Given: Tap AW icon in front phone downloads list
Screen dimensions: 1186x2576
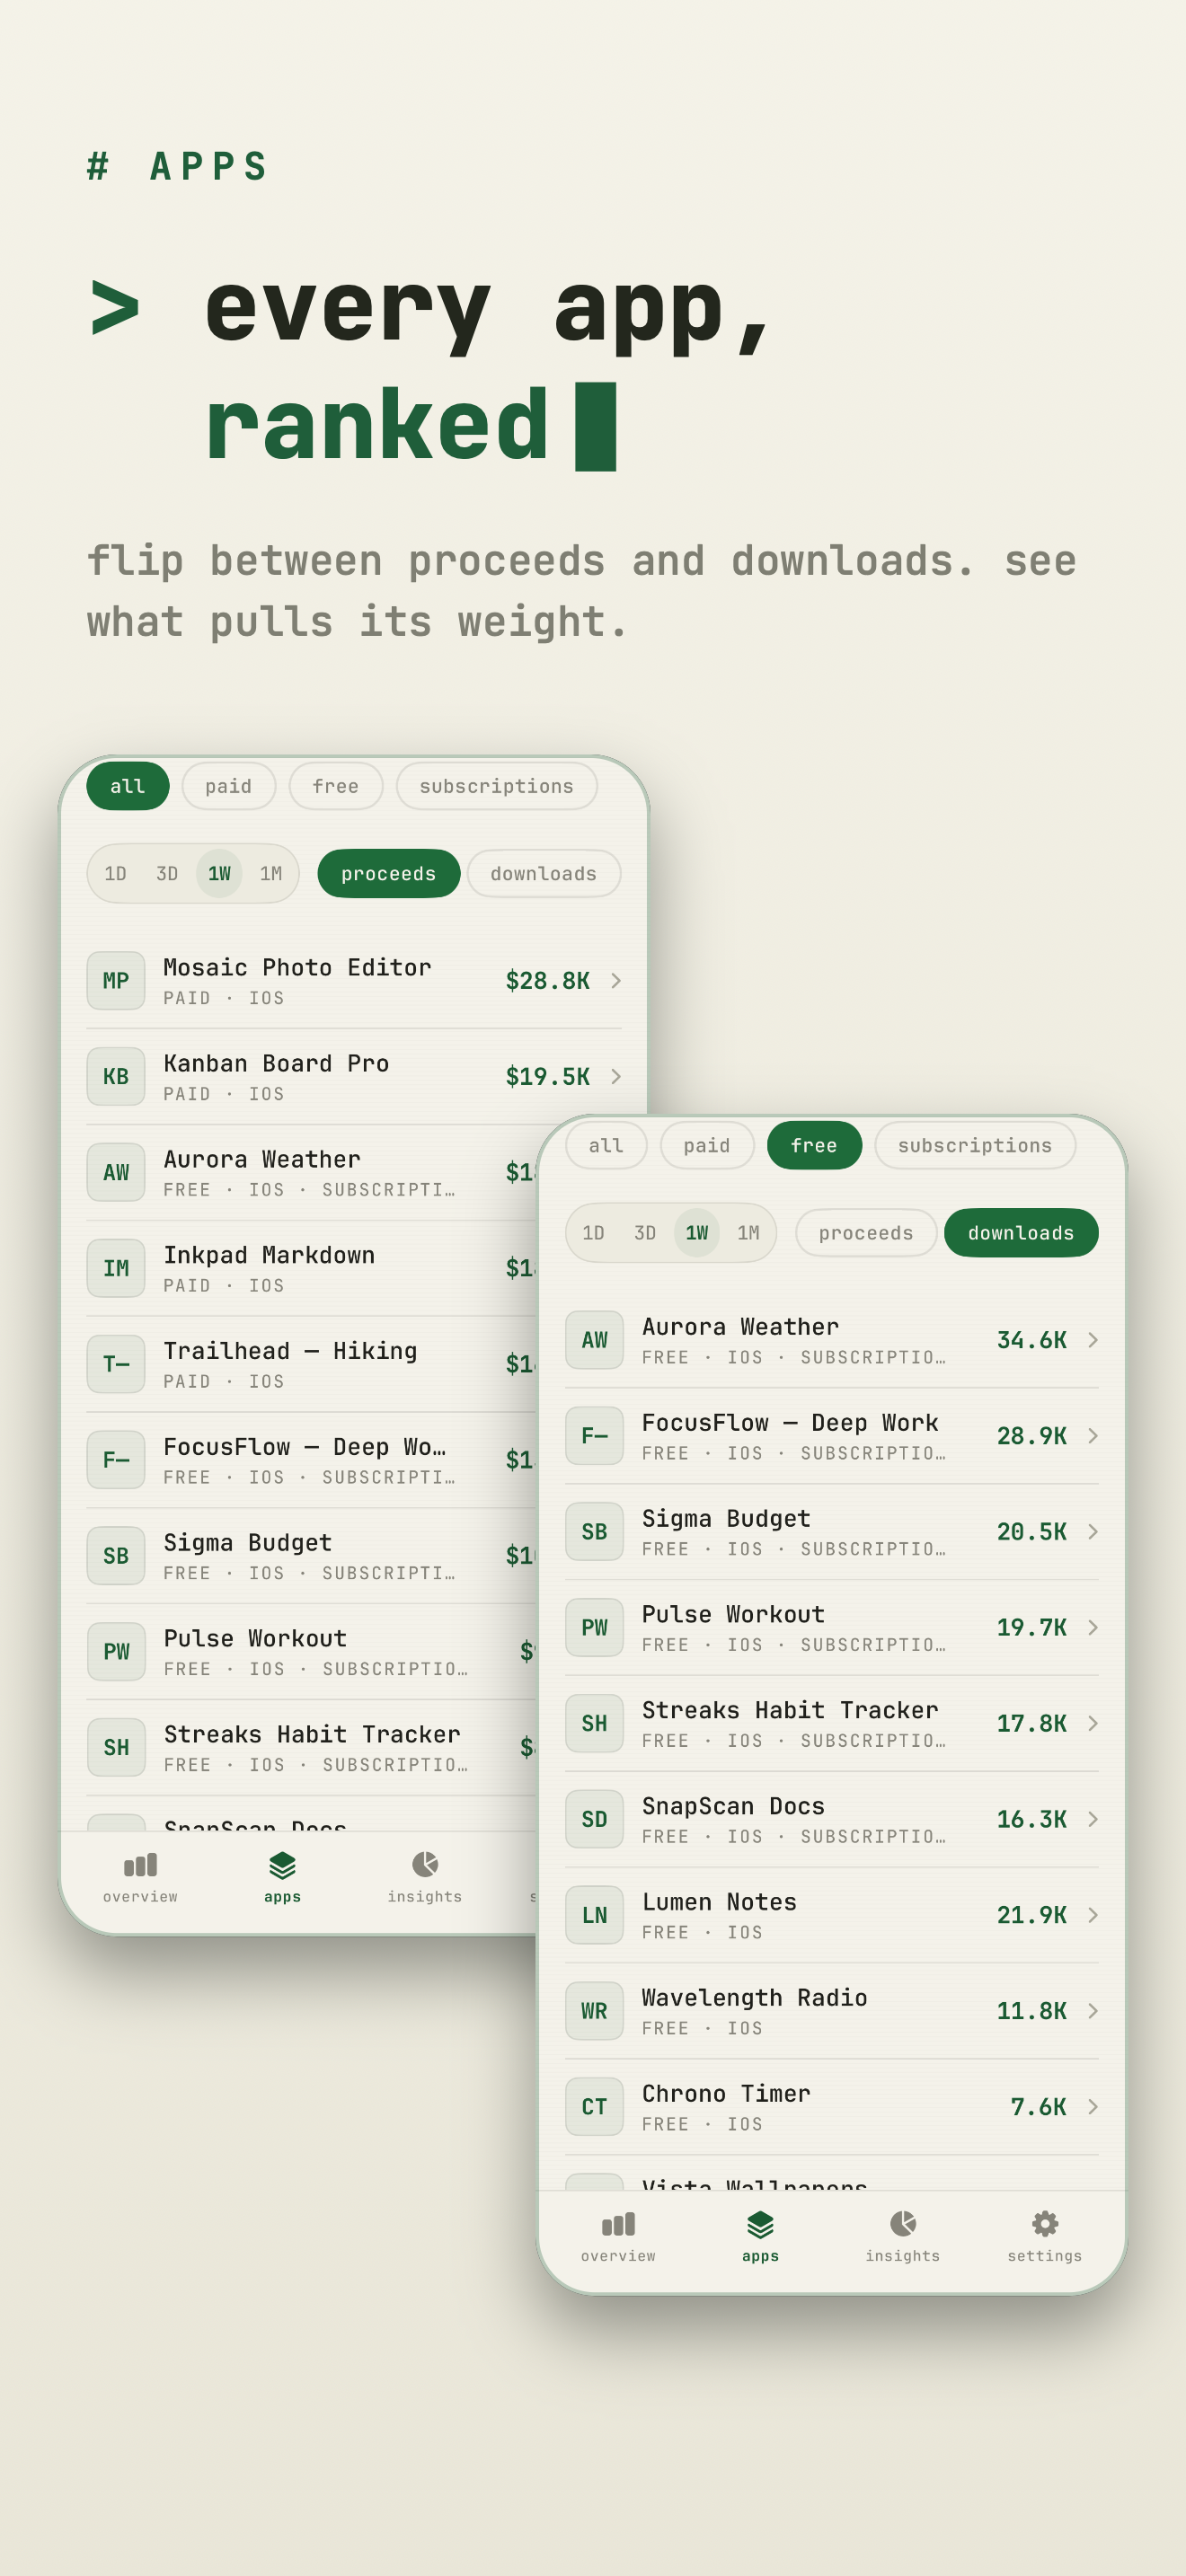Looking at the screenshot, I should 594,1340.
